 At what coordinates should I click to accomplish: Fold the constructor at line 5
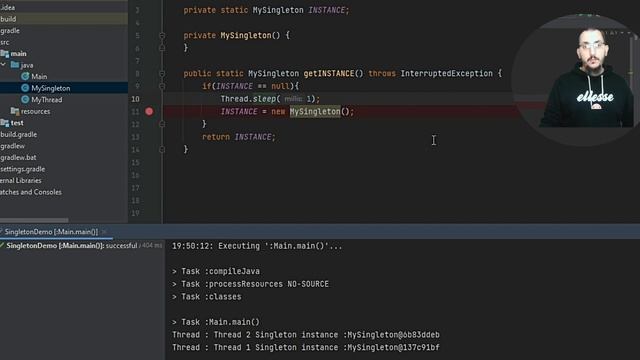162,36
